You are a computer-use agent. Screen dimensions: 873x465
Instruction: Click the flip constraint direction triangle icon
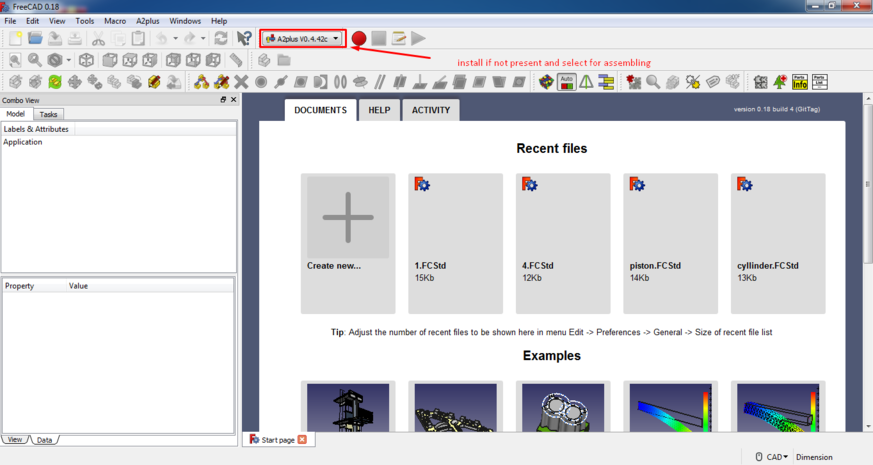(586, 82)
